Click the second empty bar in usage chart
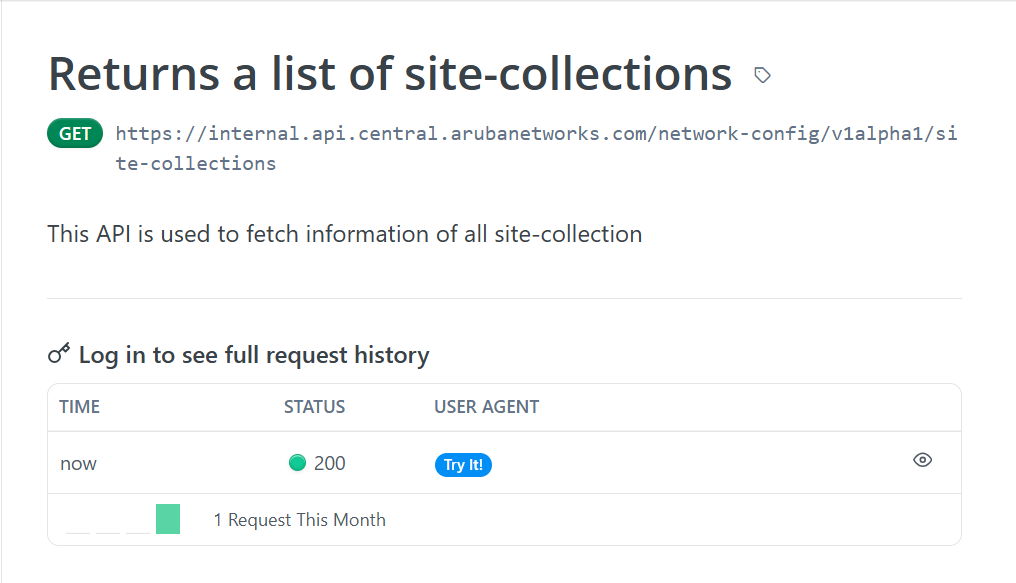 point(108,531)
